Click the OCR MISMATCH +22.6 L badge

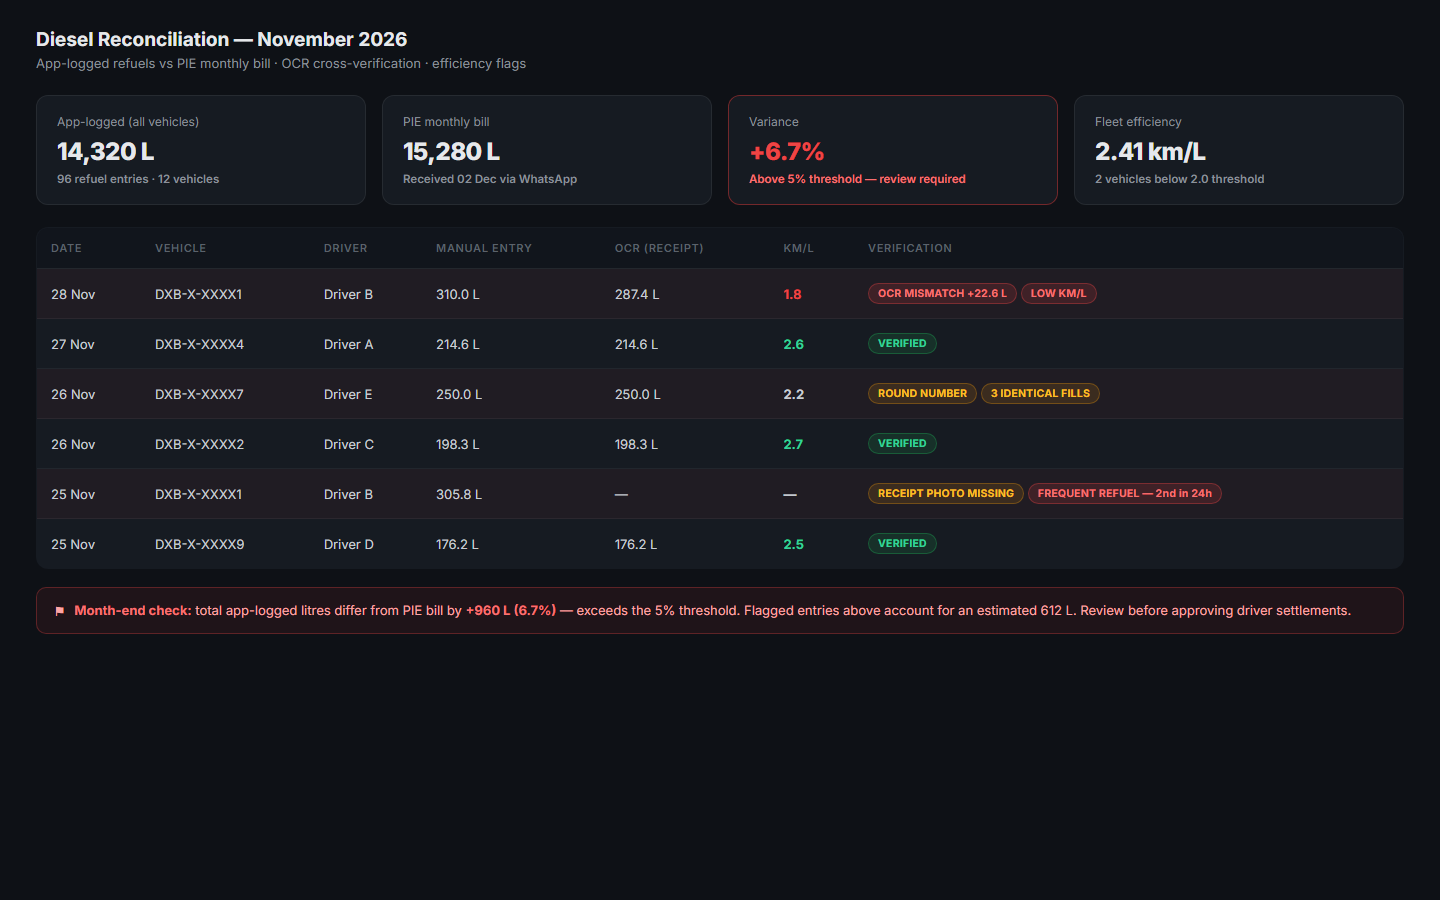942,293
